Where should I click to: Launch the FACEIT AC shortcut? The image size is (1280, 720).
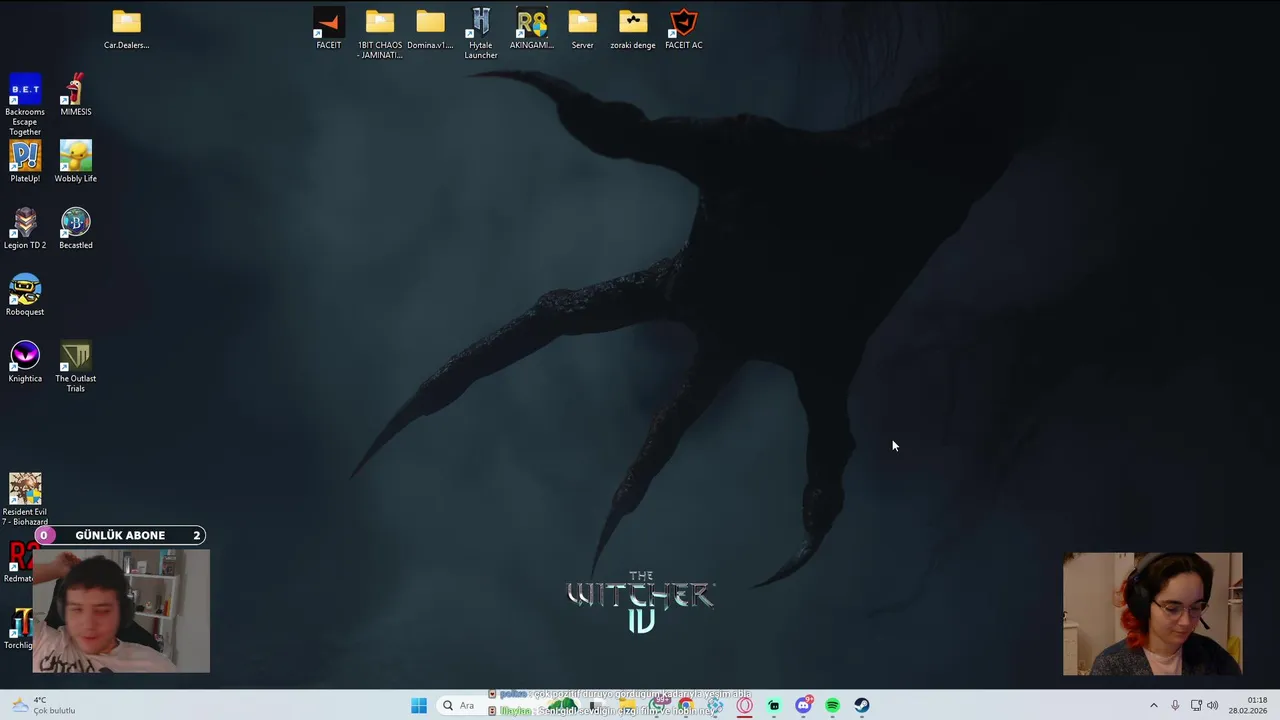click(684, 29)
